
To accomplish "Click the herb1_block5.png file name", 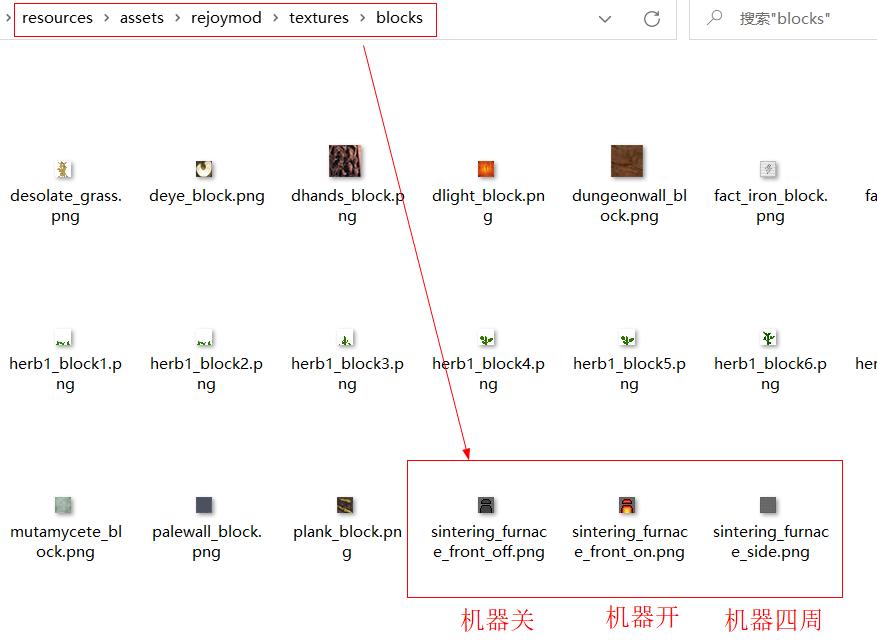I will pos(629,374).
